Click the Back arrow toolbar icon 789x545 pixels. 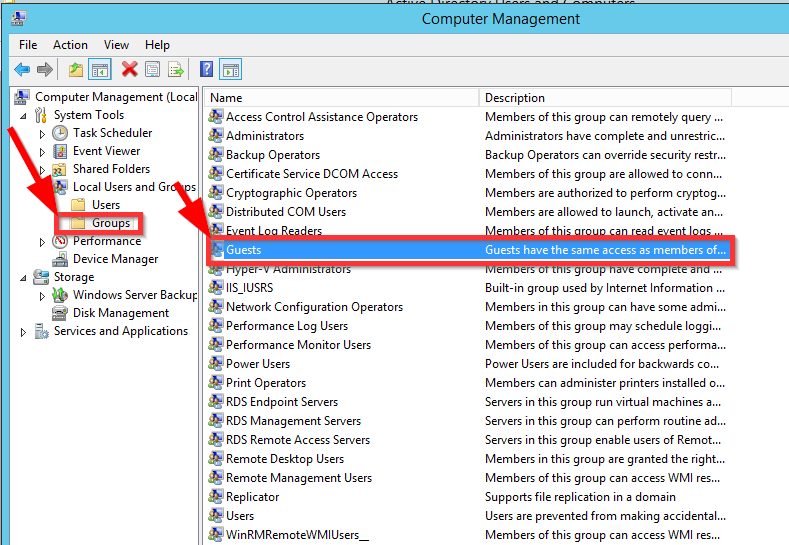[x=21, y=69]
